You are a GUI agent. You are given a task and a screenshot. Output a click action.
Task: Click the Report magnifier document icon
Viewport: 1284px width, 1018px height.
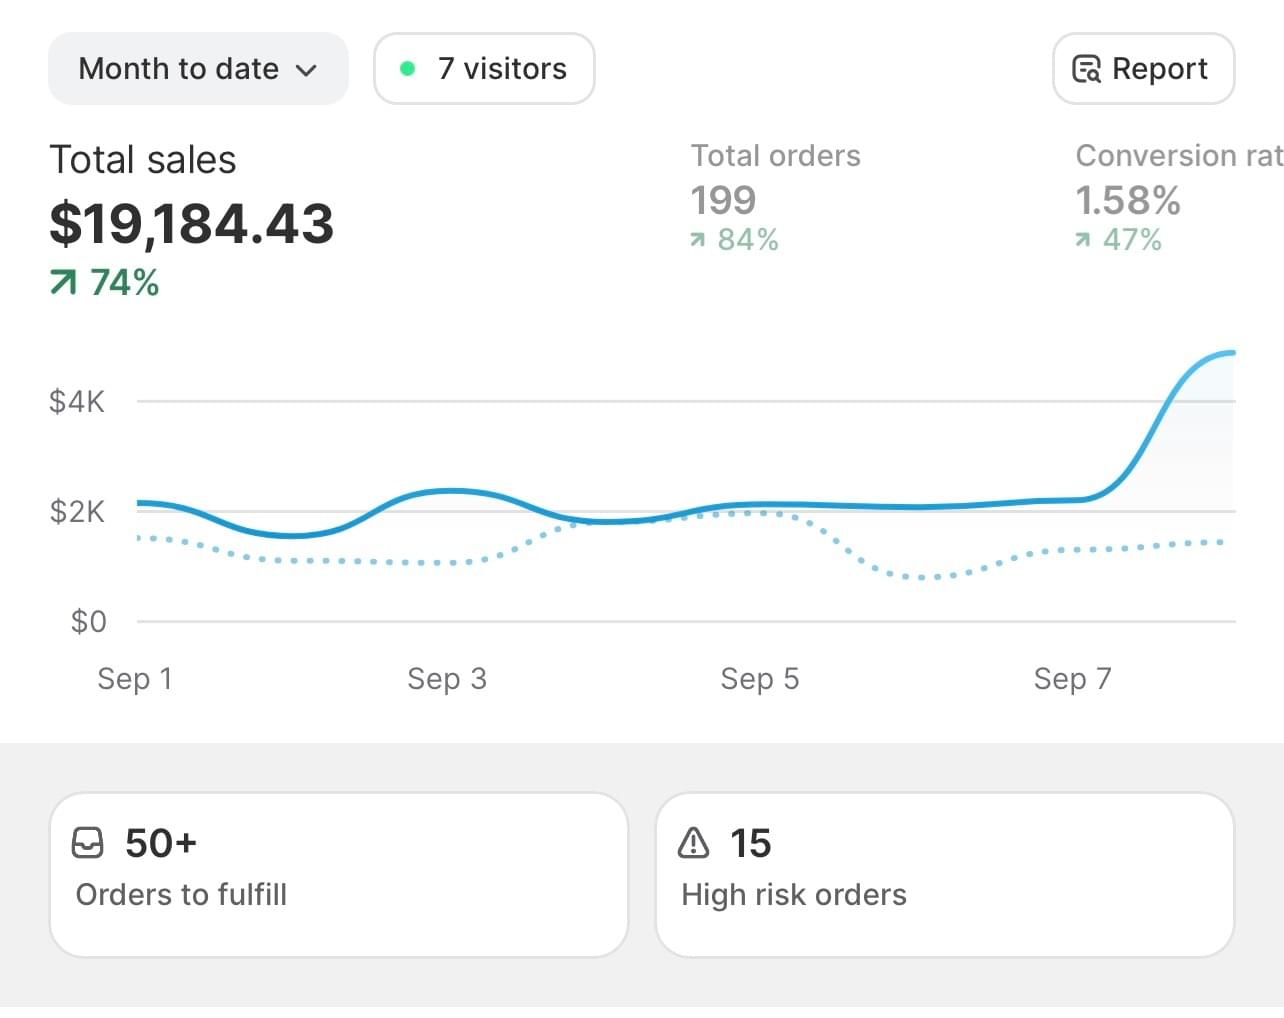(x=1087, y=69)
